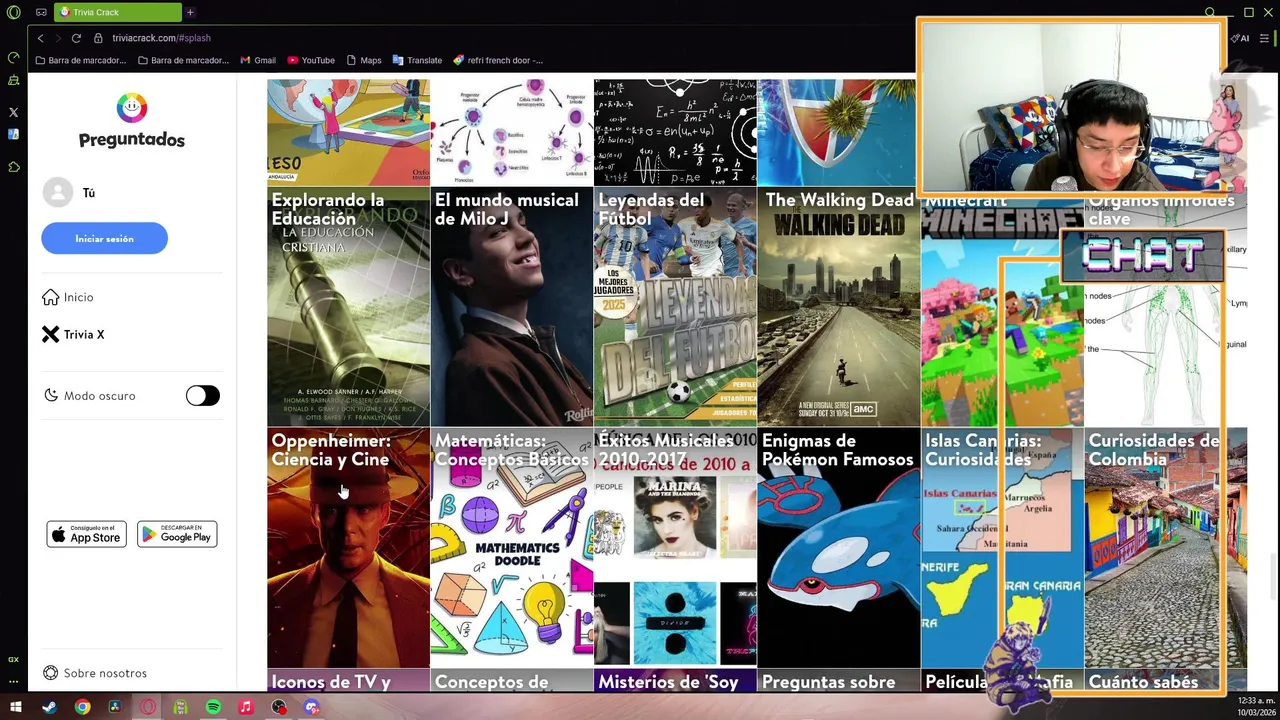Open second Barra de marcadores bookmark folder
Viewport: 1280px width, 720px height.
(183, 60)
